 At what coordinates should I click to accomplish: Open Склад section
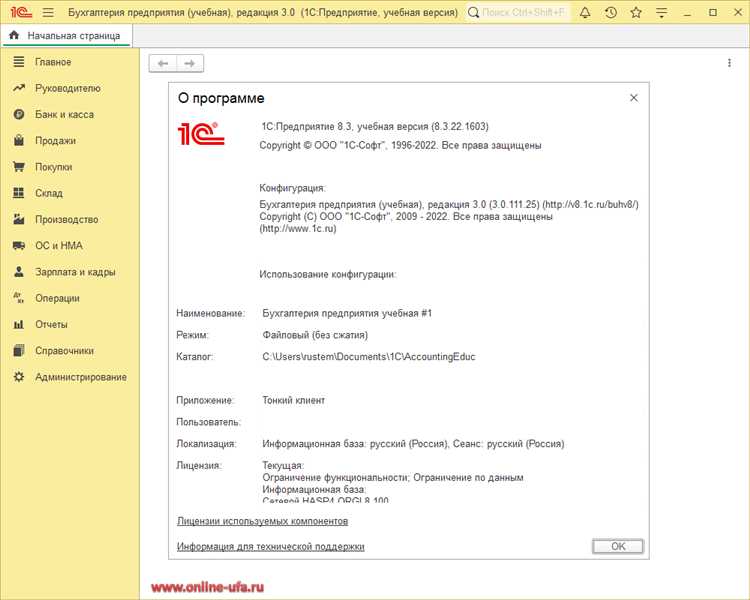tap(49, 193)
